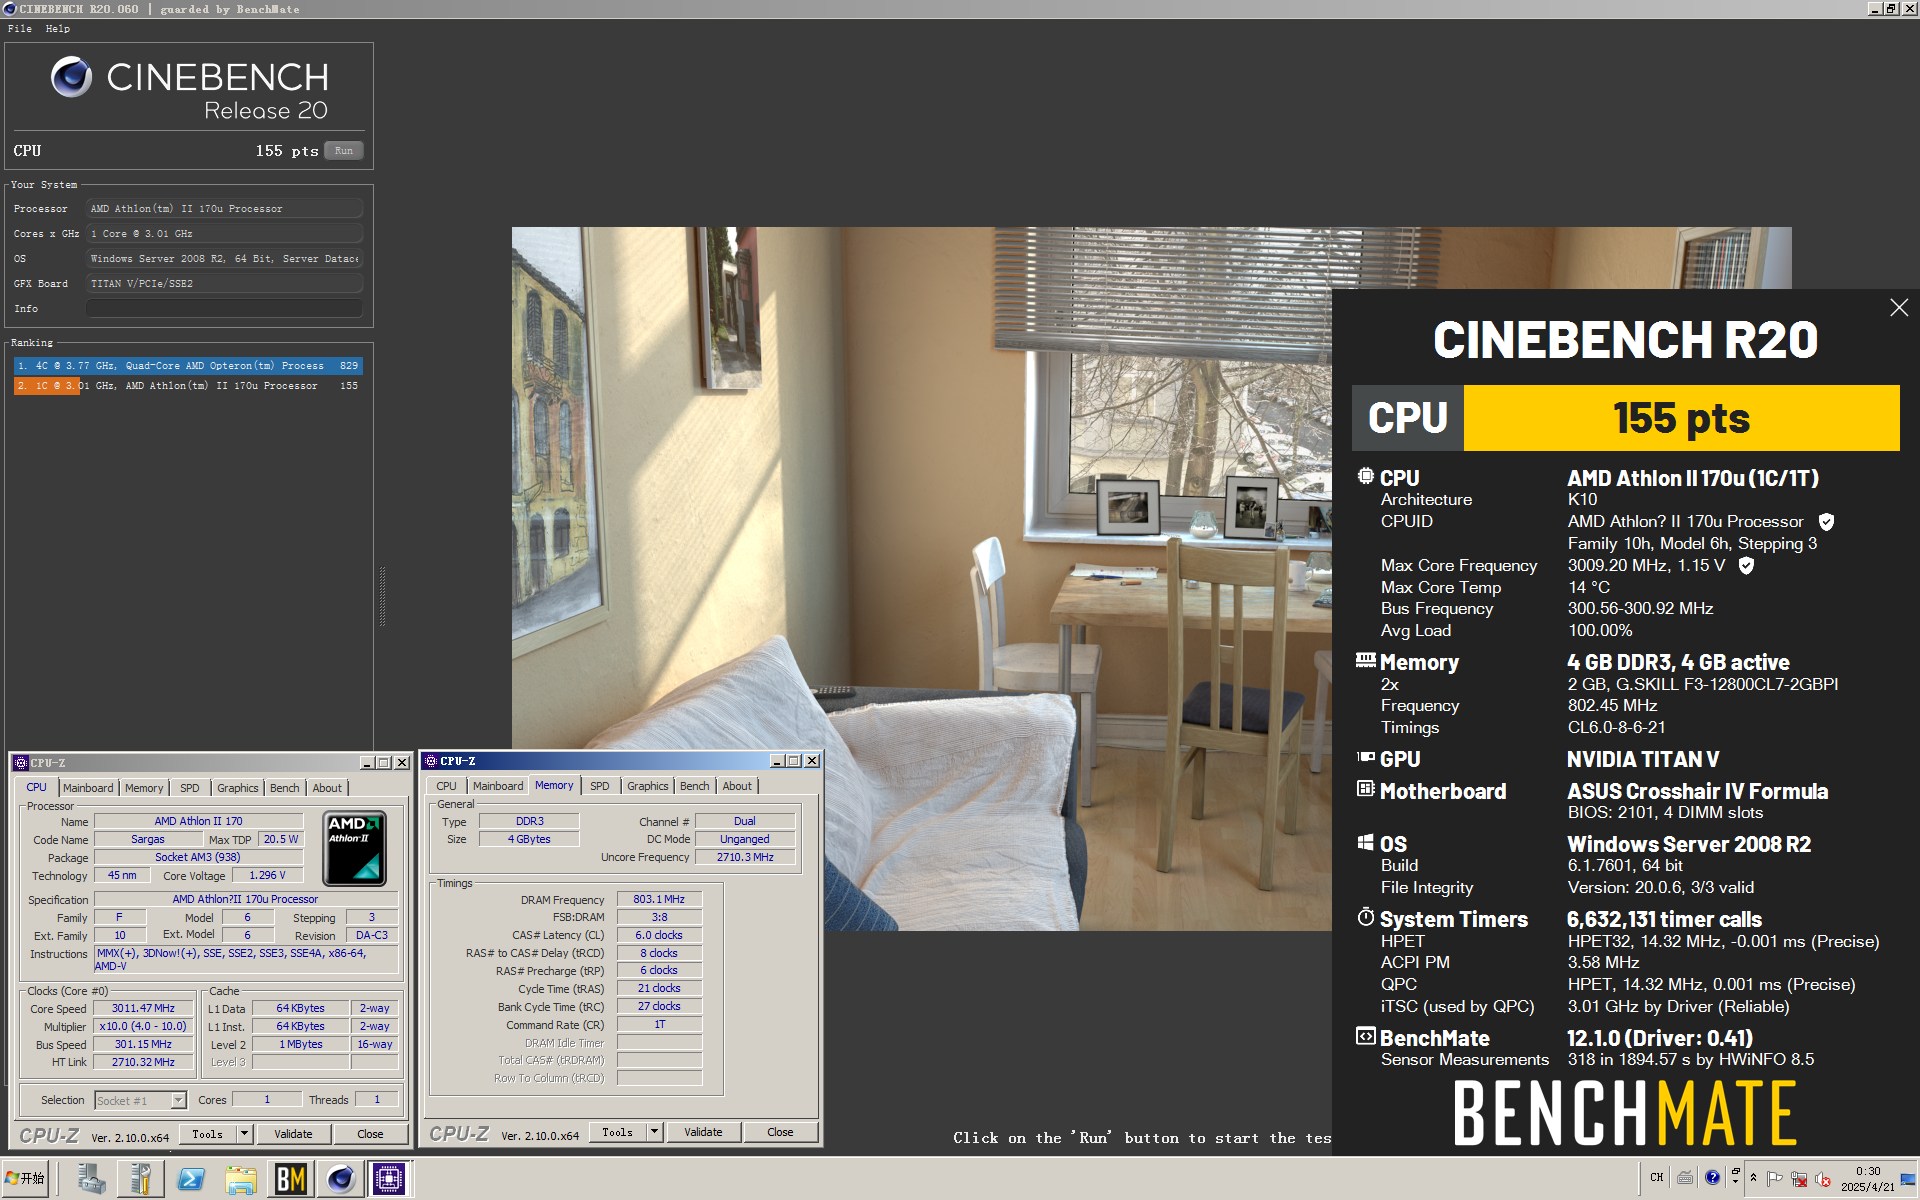Click the GPU icon in BenchMate panel
Image resolution: width=1920 pixels, height=1200 pixels.
(x=1365, y=758)
